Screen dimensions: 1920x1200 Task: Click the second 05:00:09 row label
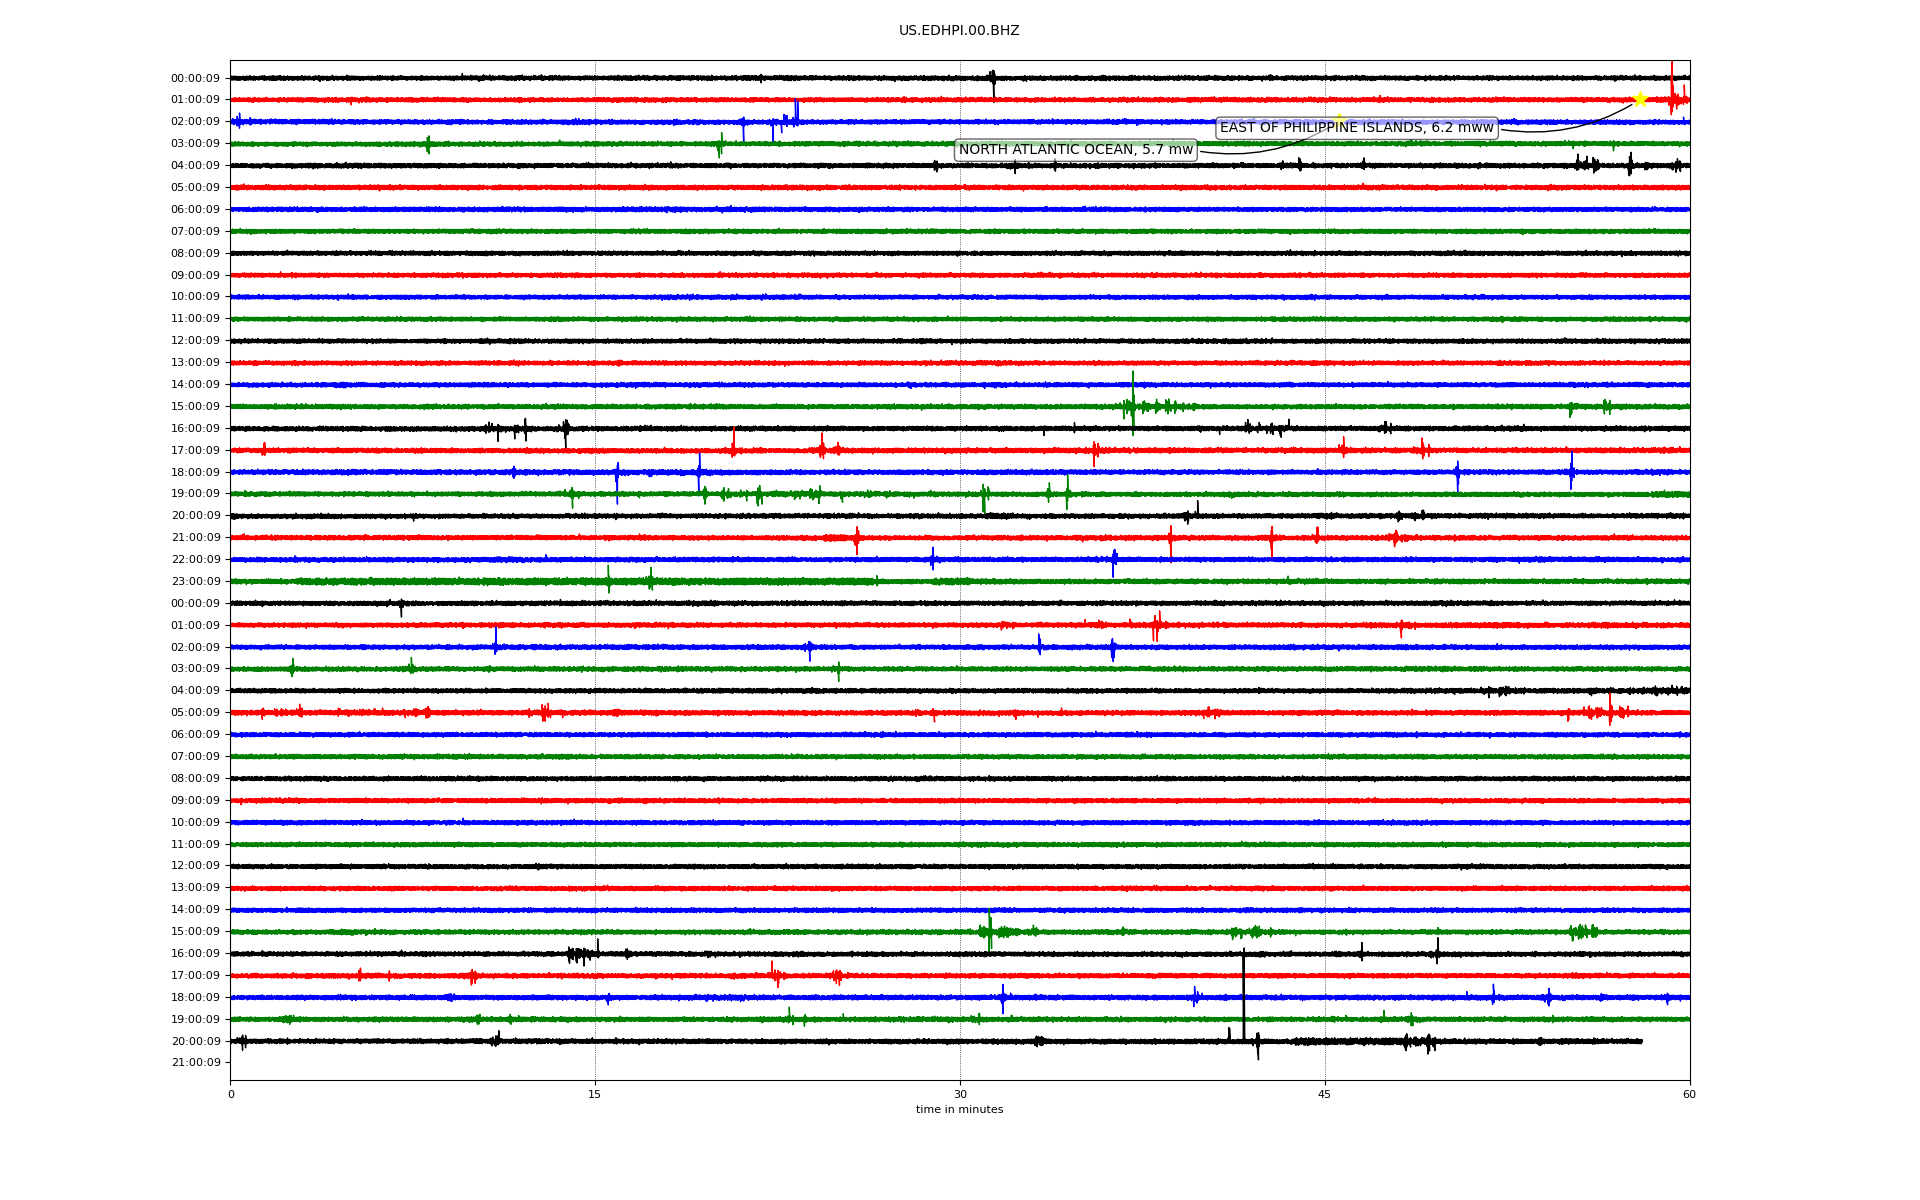(x=195, y=713)
